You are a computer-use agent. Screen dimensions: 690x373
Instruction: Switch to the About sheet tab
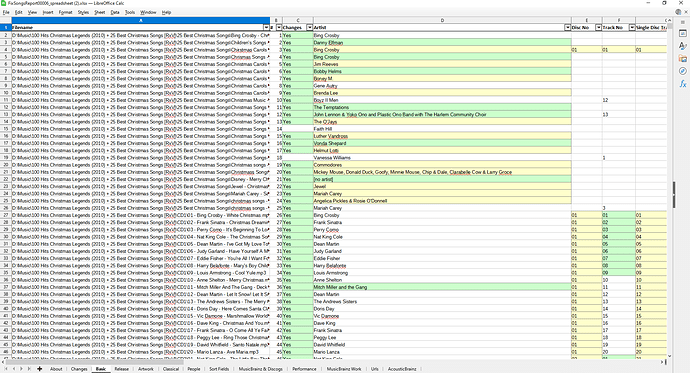pyautogui.click(x=56, y=369)
